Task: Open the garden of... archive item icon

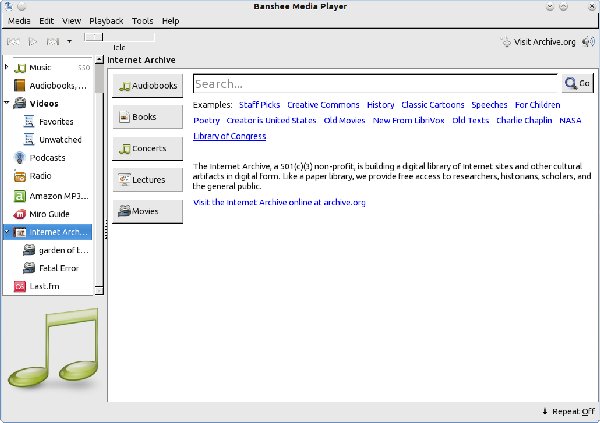Action: [29, 250]
